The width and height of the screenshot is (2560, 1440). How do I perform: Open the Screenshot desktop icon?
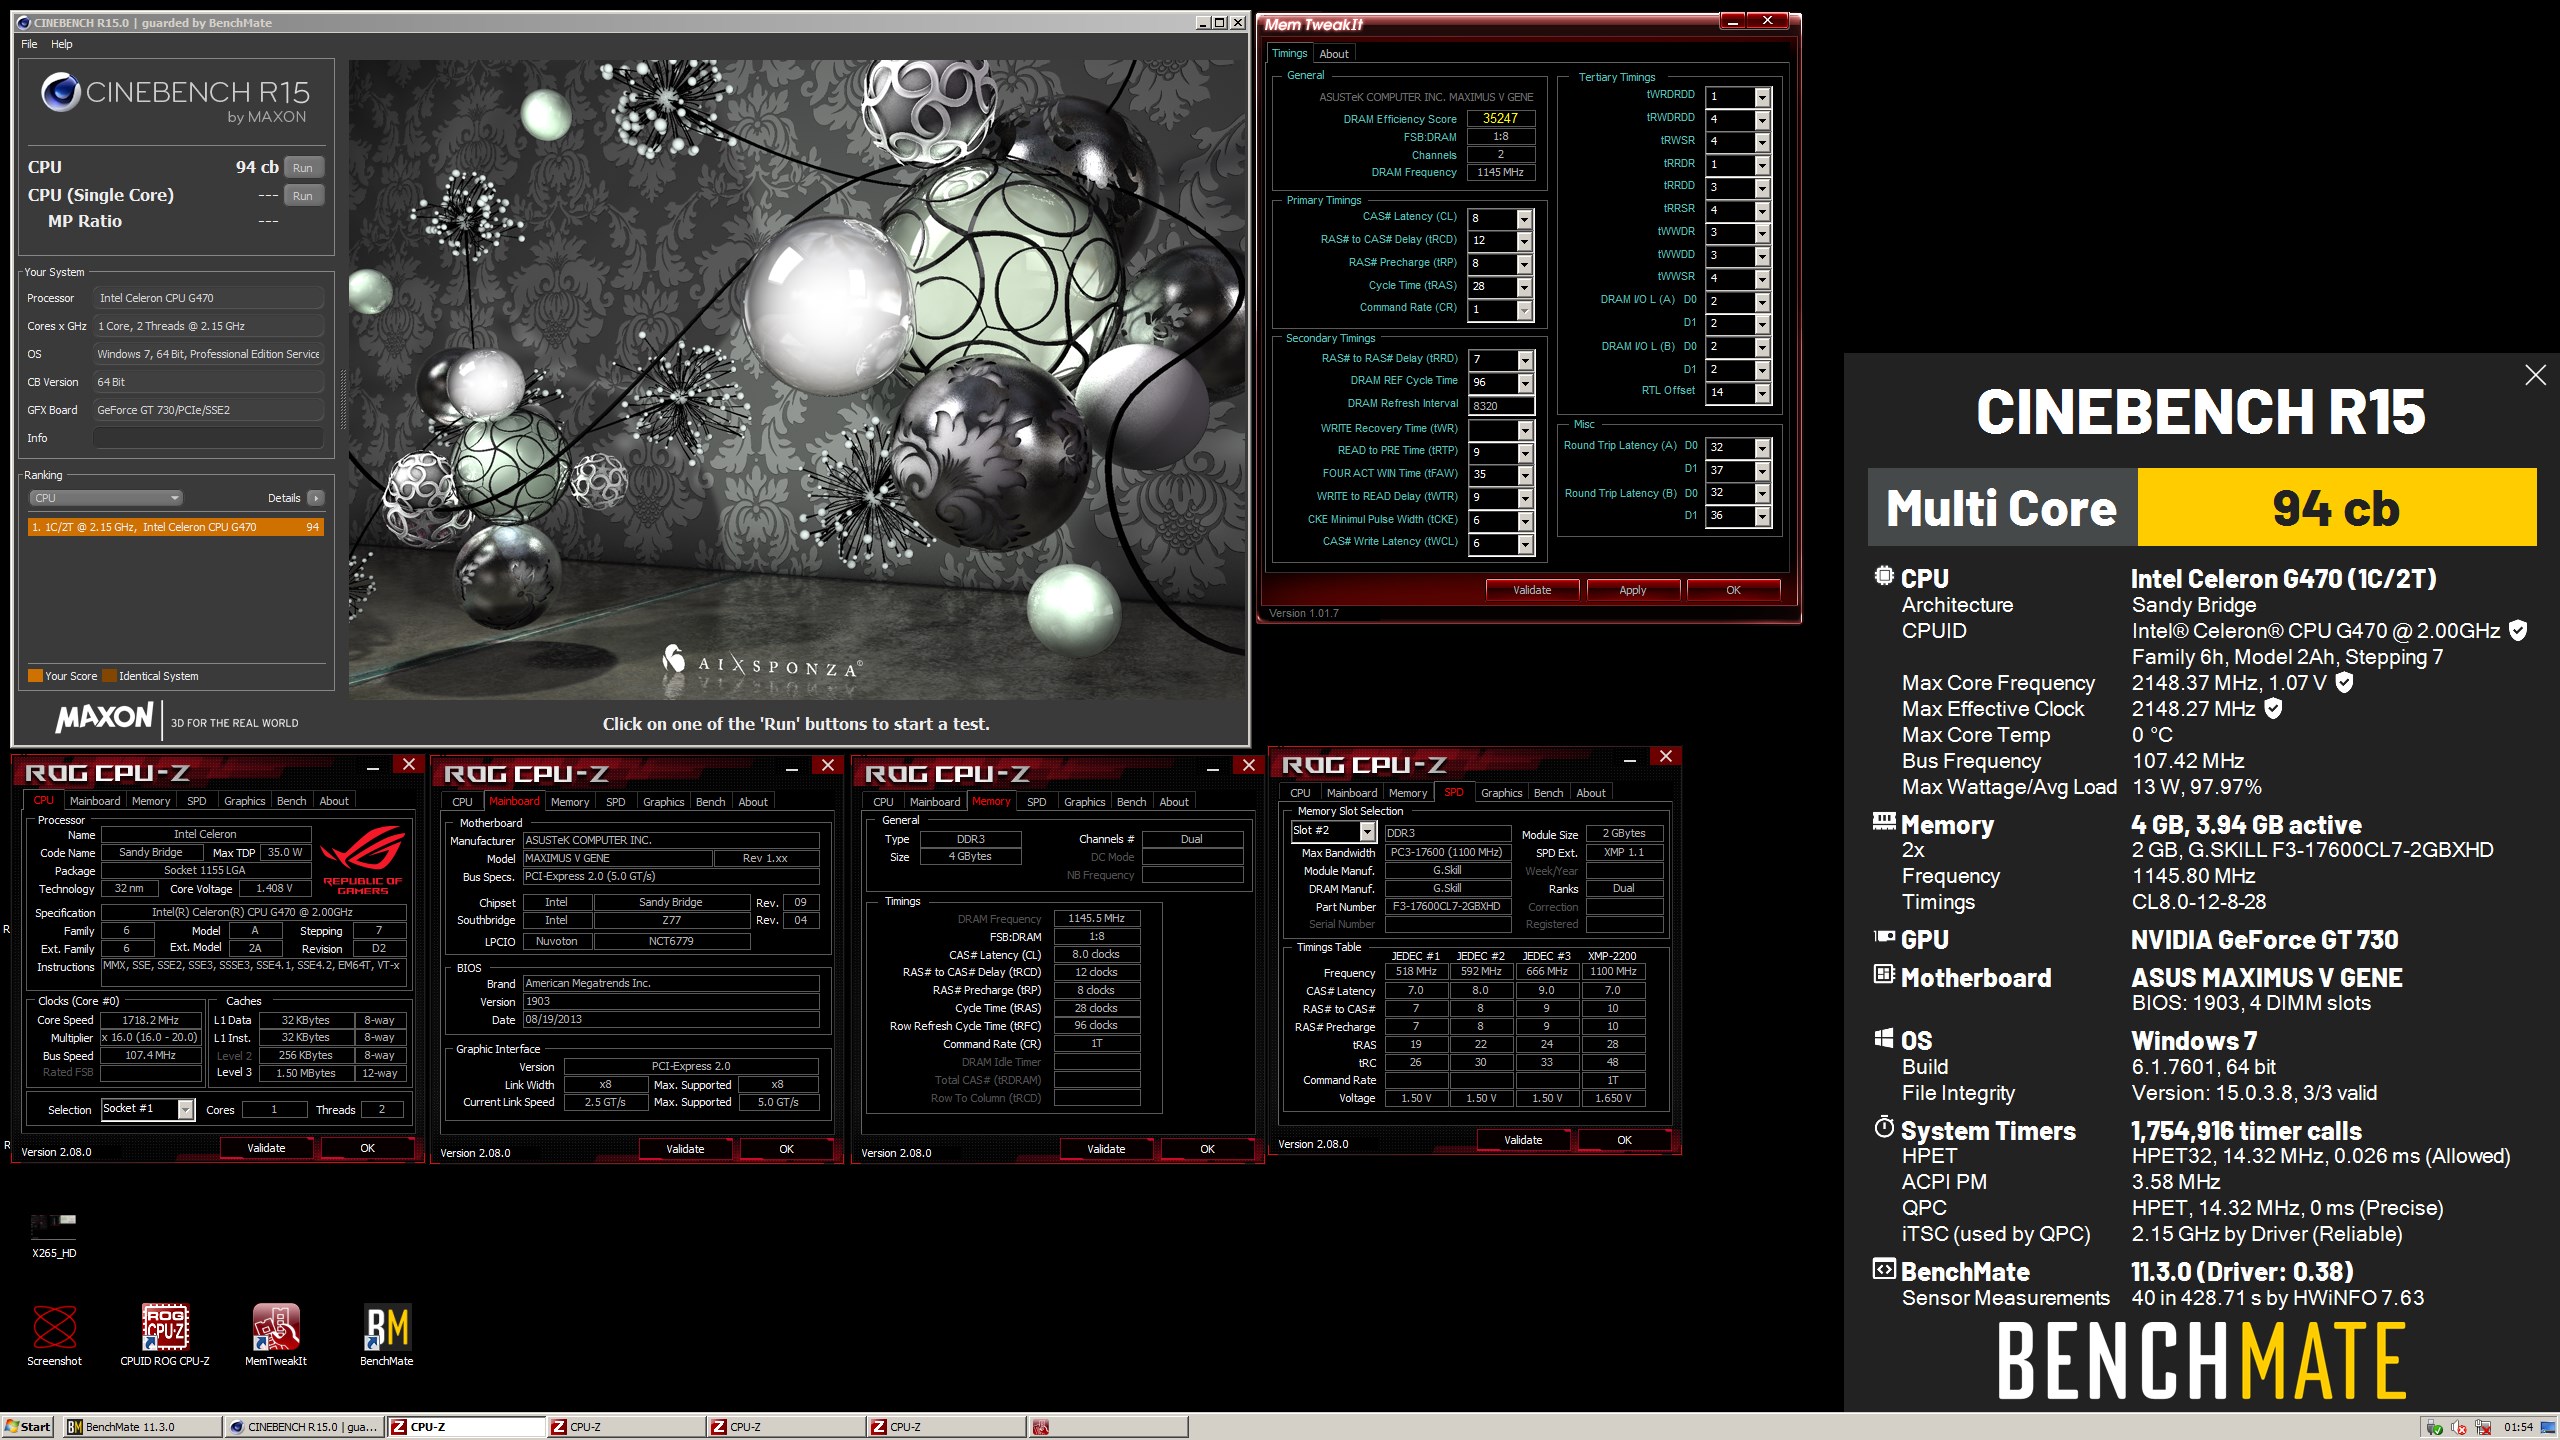click(x=54, y=1334)
